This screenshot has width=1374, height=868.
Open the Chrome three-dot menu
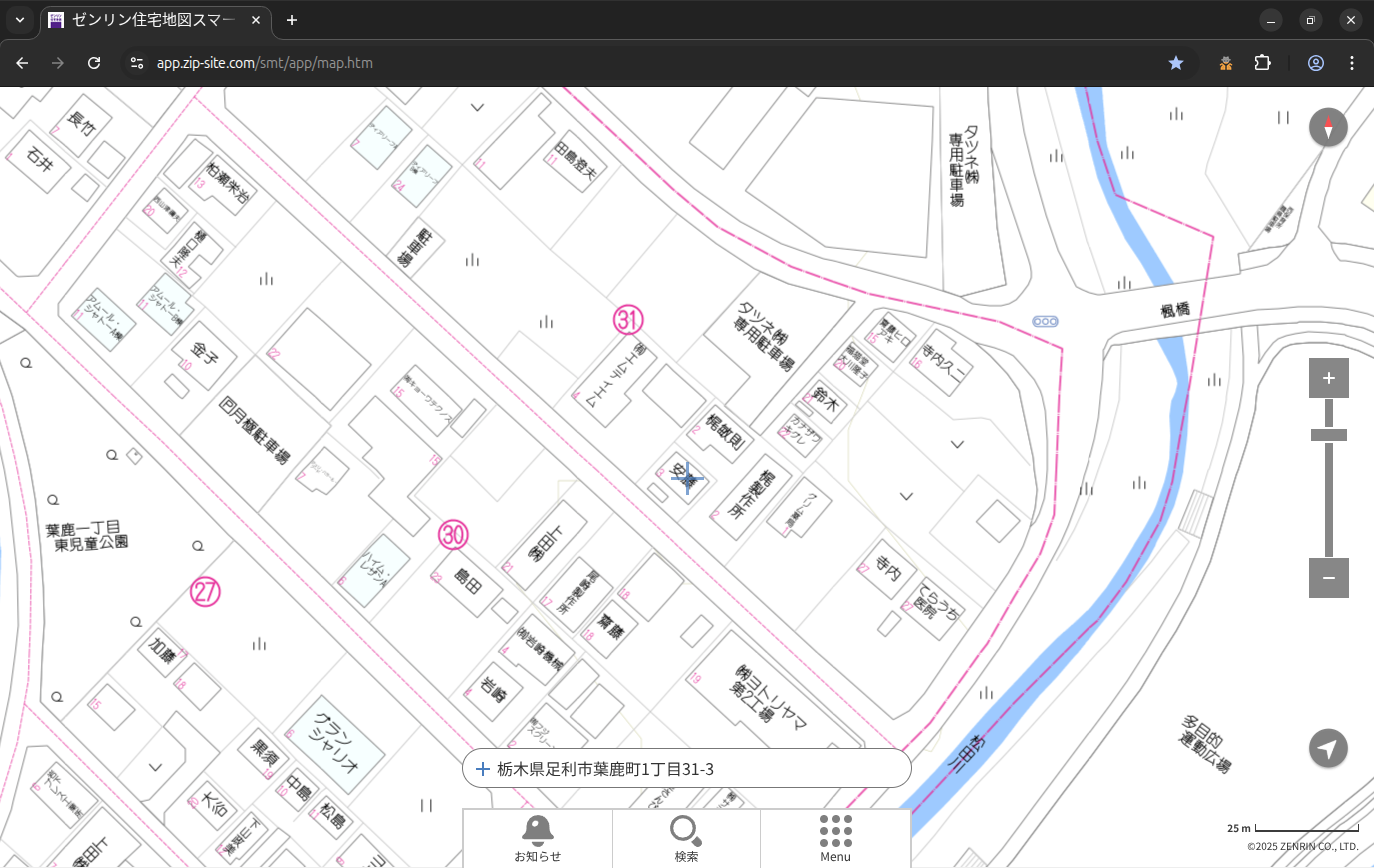click(x=1352, y=63)
